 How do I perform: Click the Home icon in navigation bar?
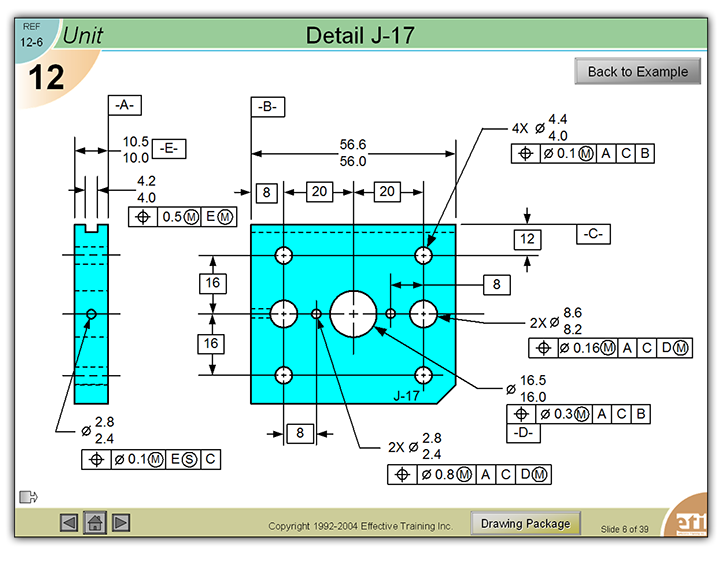click(95, 522)
